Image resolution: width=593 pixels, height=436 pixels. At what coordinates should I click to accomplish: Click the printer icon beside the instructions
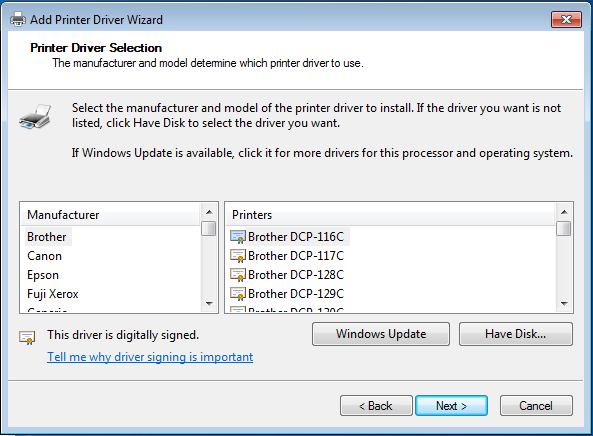[x=35, y=116]
